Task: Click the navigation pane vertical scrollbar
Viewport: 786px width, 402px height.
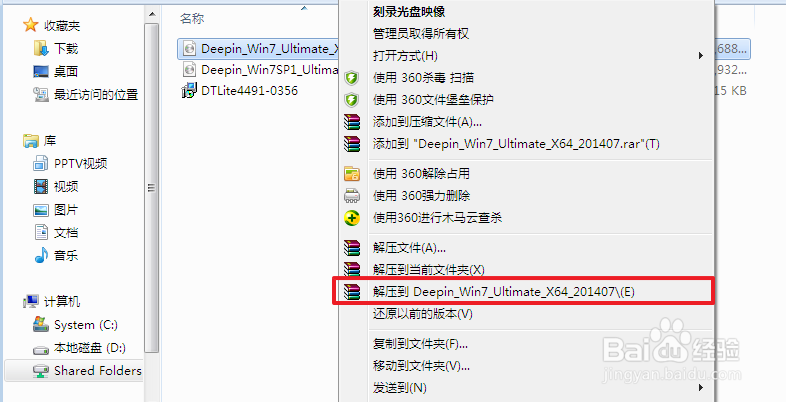Action: 151,188
